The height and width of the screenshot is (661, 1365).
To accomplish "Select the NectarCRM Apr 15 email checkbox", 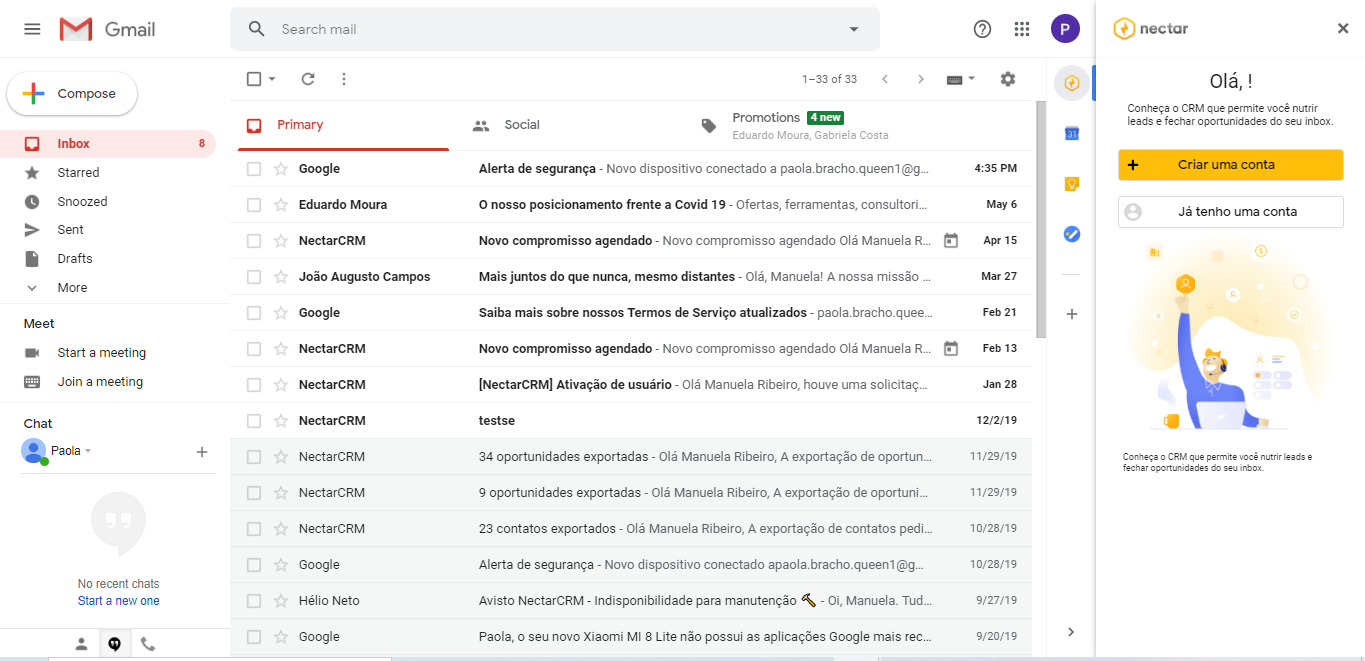I will [x=254, y=241].
